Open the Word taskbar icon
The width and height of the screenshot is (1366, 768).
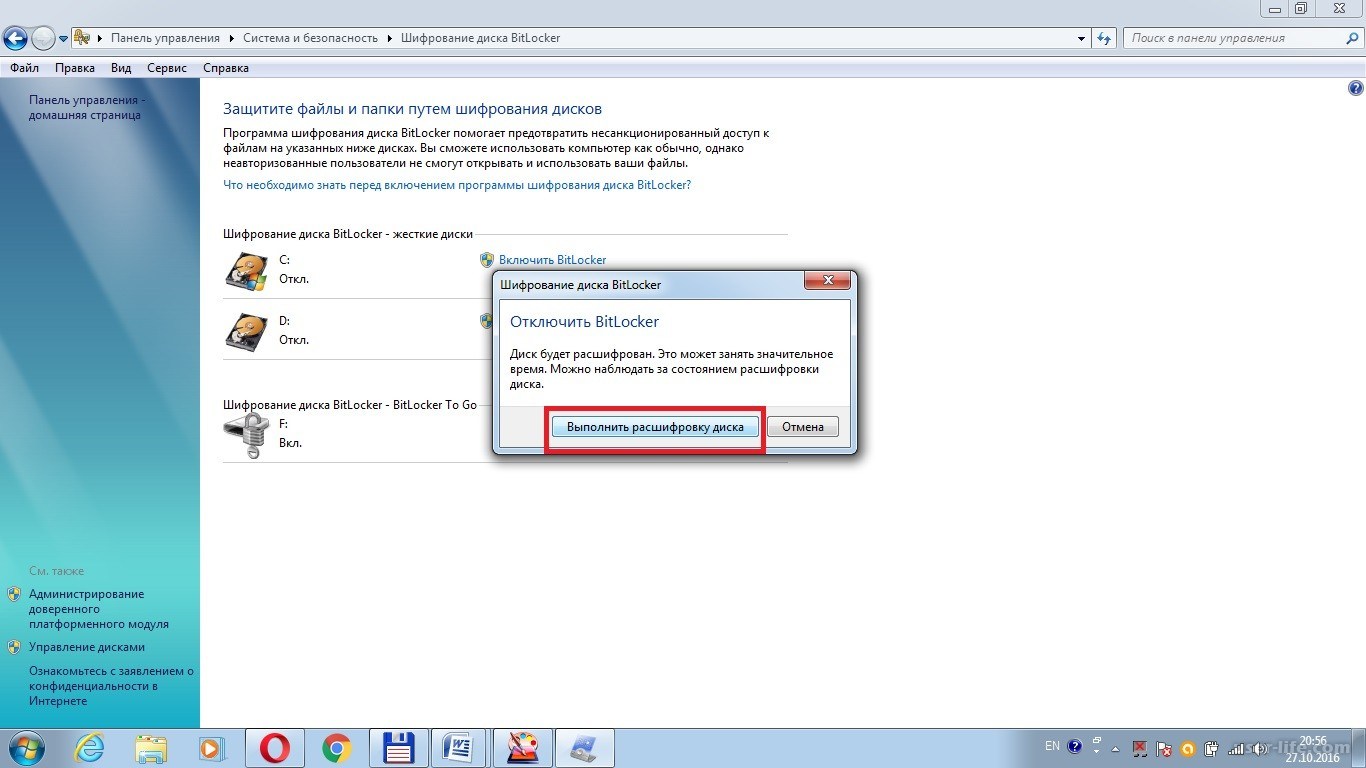[x=458, y=748]
